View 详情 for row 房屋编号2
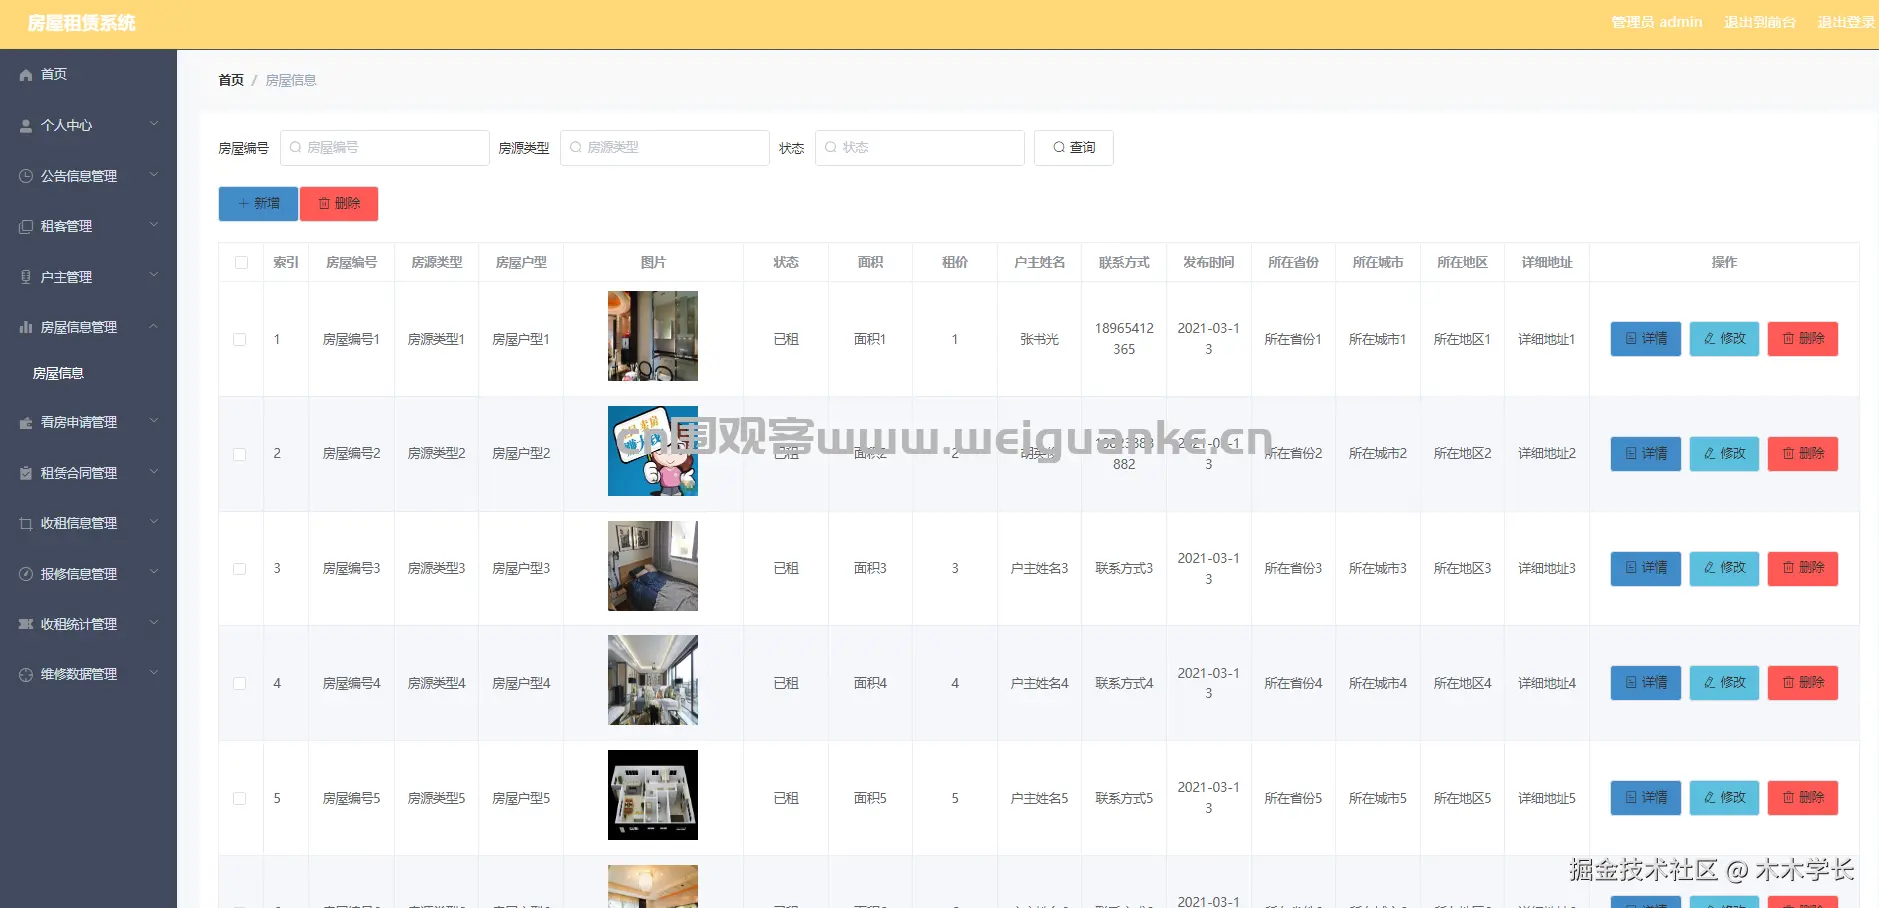1879x908 pixels. (x=1646, y=454)
